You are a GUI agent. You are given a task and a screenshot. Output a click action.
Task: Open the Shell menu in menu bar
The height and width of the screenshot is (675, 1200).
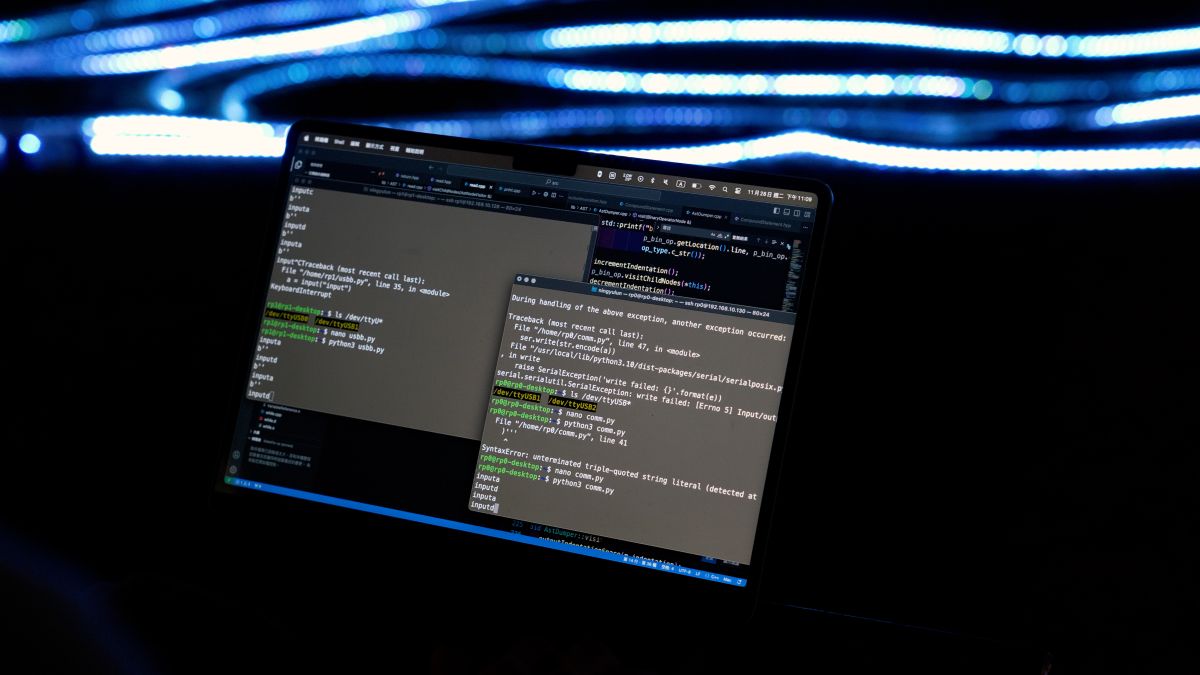[x=340, y=141]
